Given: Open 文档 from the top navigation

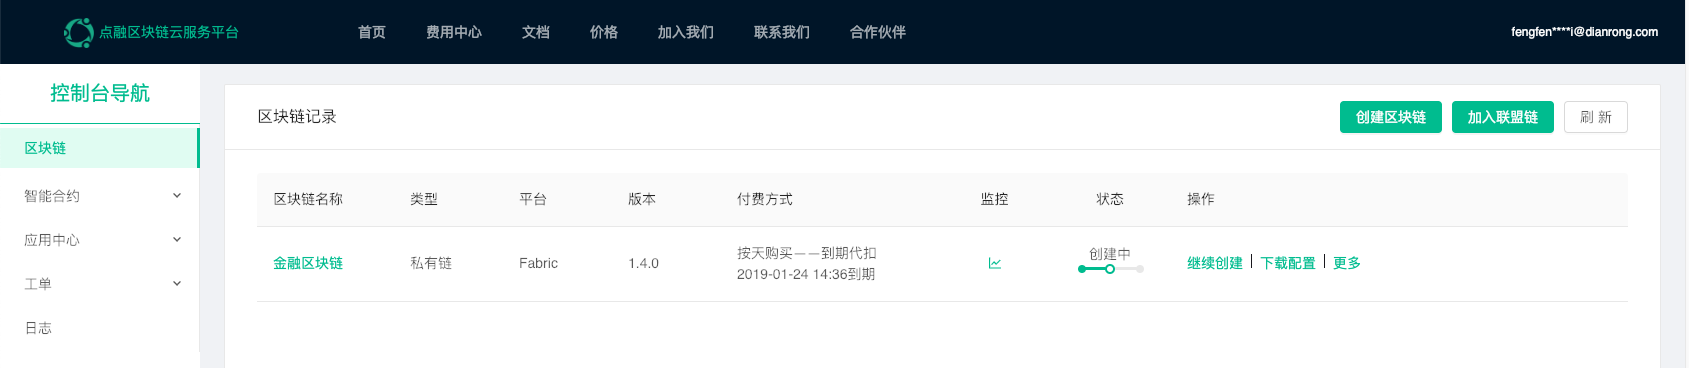Looking at the screenshot, I should coord(536,32).
